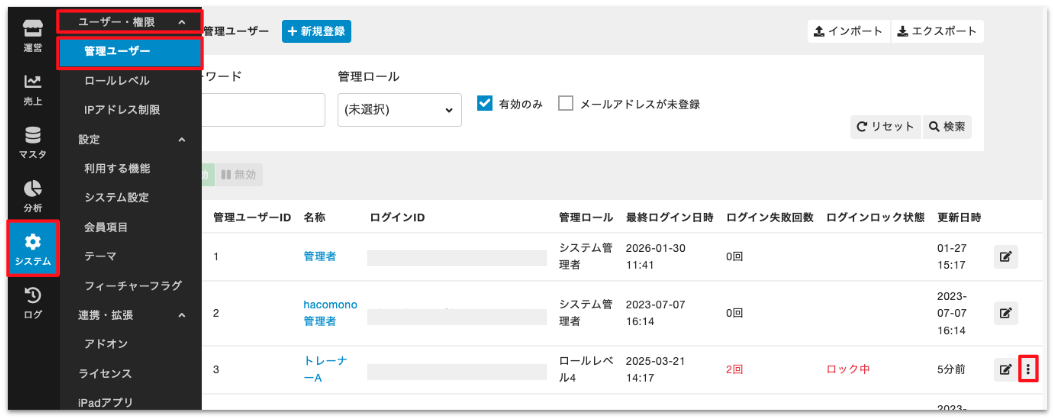
Task: Check the メールアドレスが未登録 checkbox
Action: [x=566, y=104]
